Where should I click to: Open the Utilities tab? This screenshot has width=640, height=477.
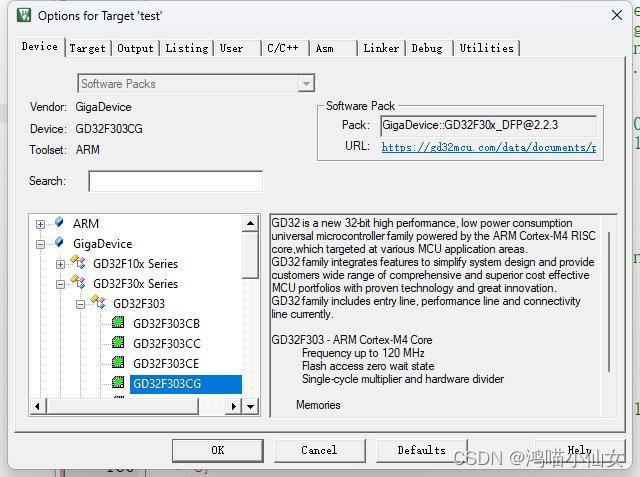coord(487,49)
